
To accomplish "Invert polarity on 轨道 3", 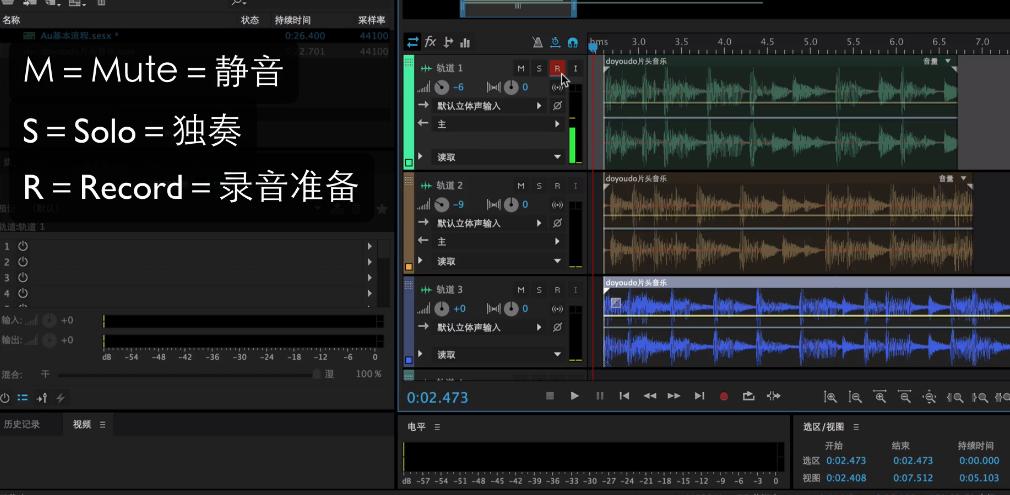I will pyautogui.click(x=557, y=327).
